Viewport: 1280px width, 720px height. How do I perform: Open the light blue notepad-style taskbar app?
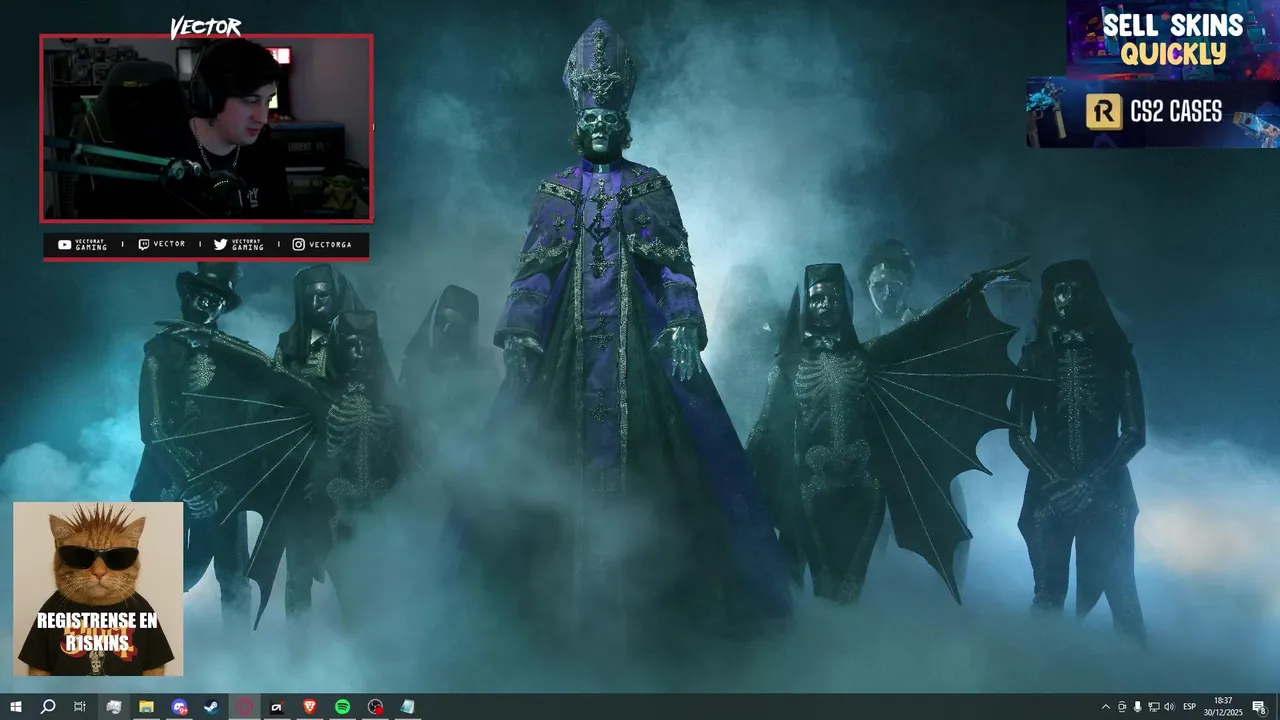click(407, 707)
